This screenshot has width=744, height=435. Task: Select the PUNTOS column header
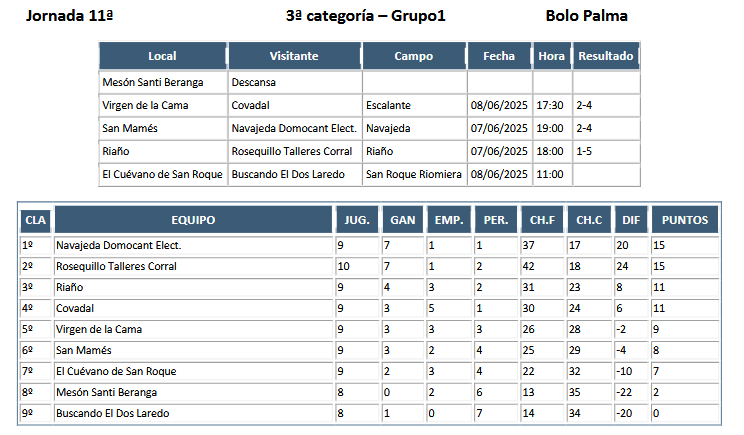coord(685,220)
